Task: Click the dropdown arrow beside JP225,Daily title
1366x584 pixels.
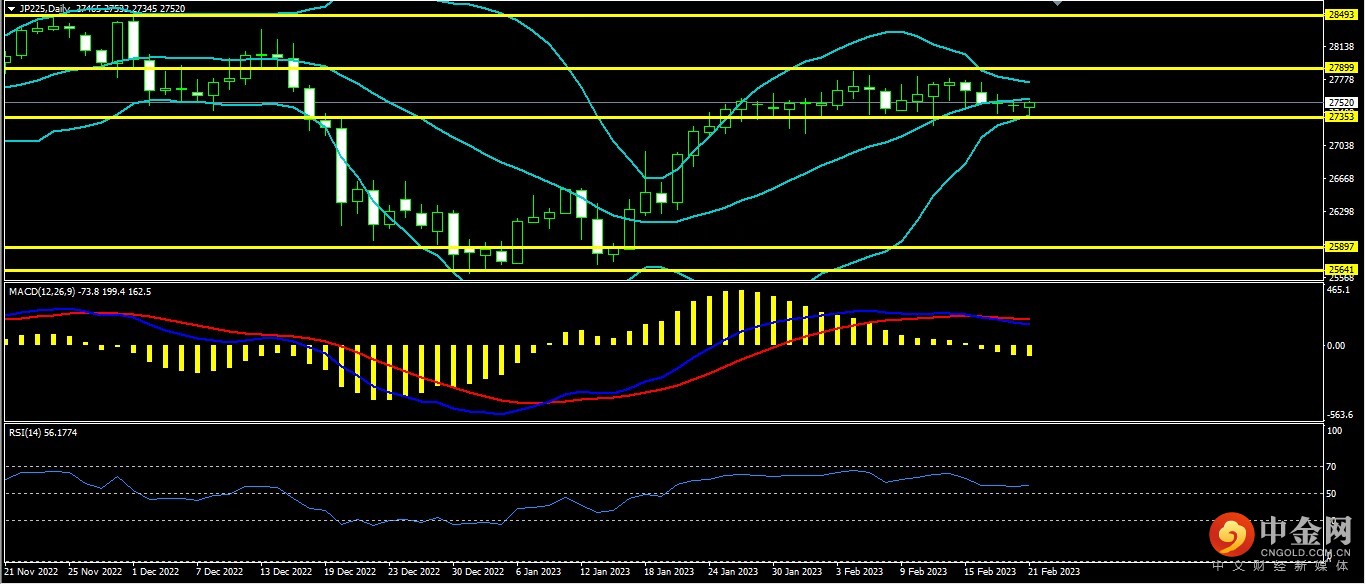Action: [x=11, y=8]
